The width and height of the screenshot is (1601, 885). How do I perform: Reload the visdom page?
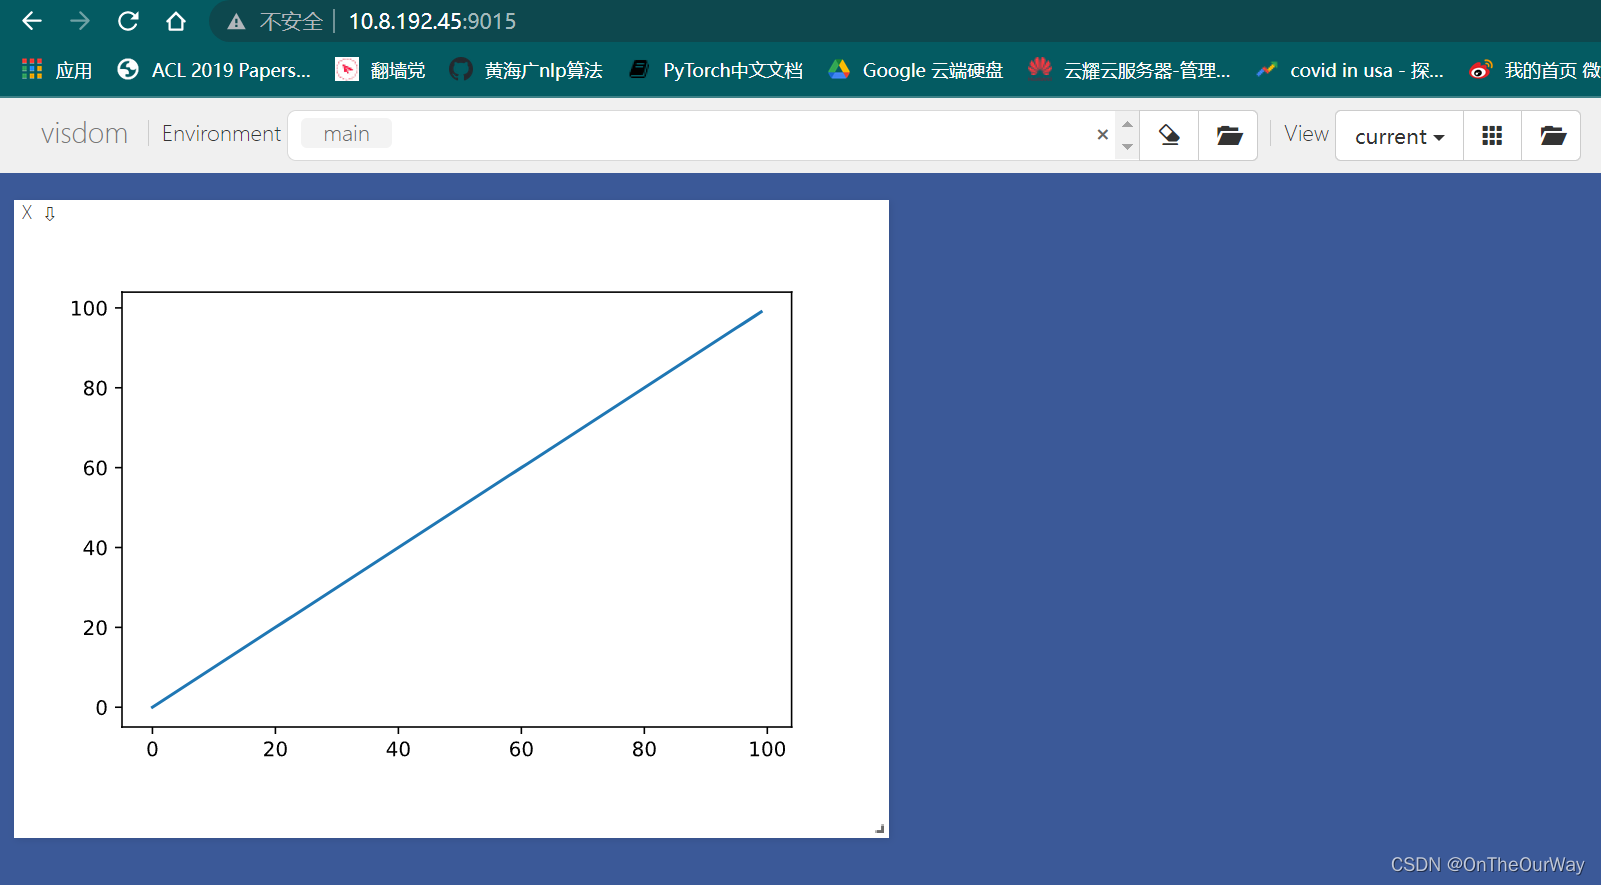point(128,21)
